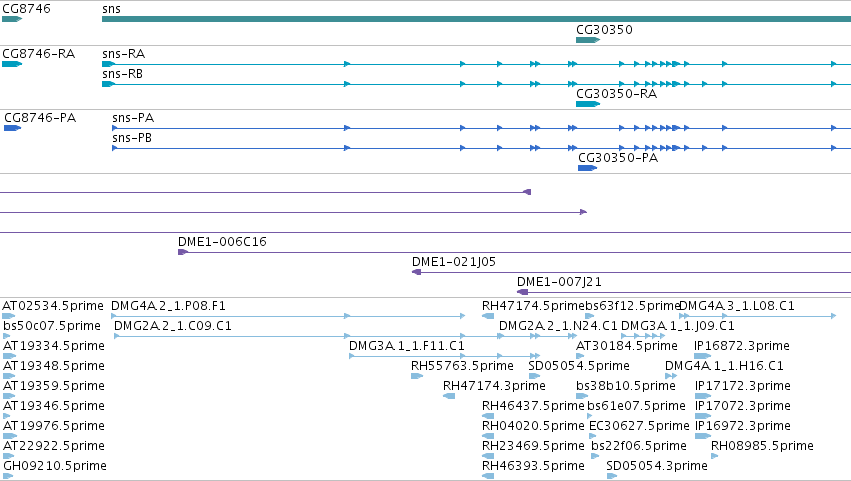Select the CG30350 gene glyph
Image resolution: width=851 pixels, height=481 pixels.
point(588,40)
